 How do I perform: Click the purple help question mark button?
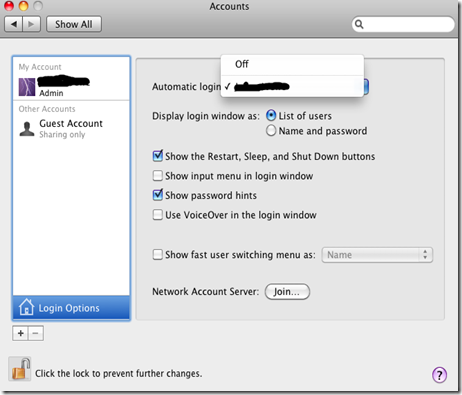[439, 375]
